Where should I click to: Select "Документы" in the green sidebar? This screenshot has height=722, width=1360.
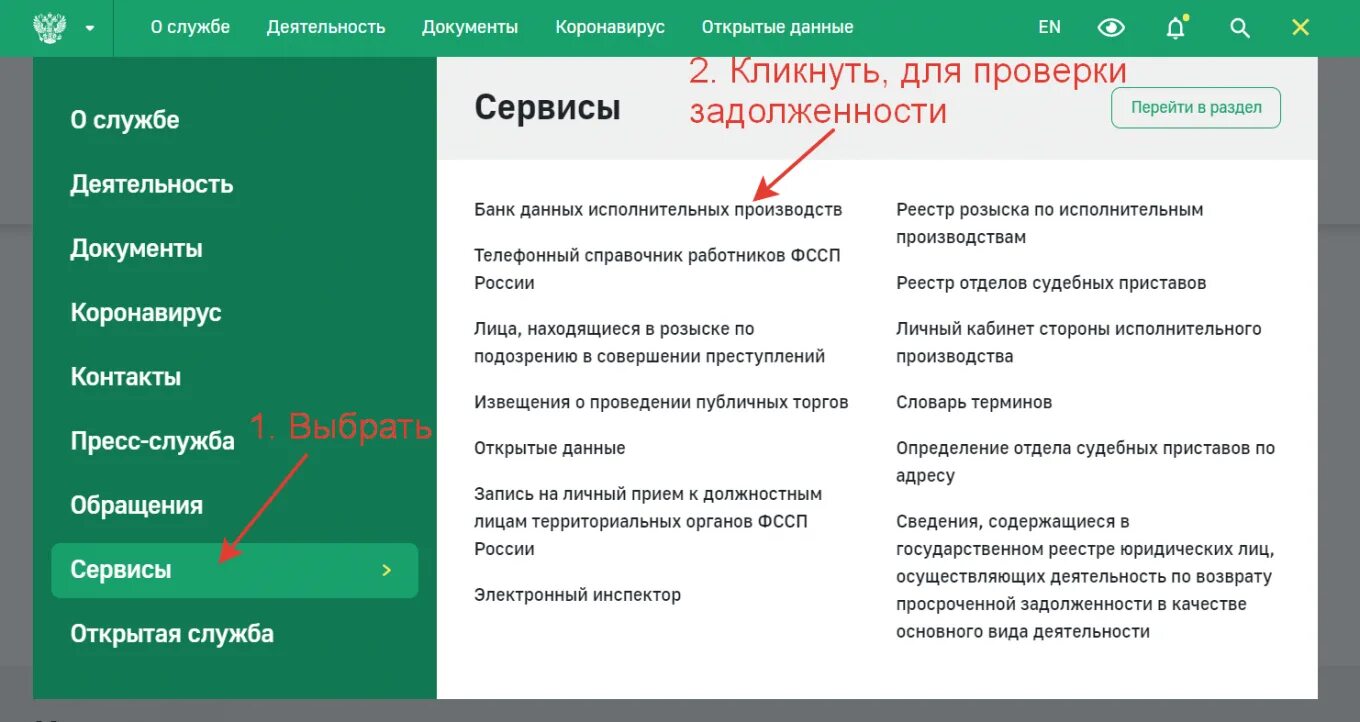pos(136,248)
